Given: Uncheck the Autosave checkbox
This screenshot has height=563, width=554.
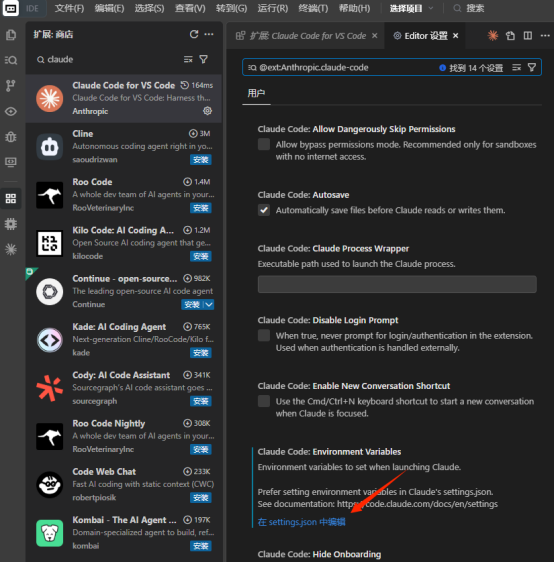Looking at the screenshot, I should [264, 210].
